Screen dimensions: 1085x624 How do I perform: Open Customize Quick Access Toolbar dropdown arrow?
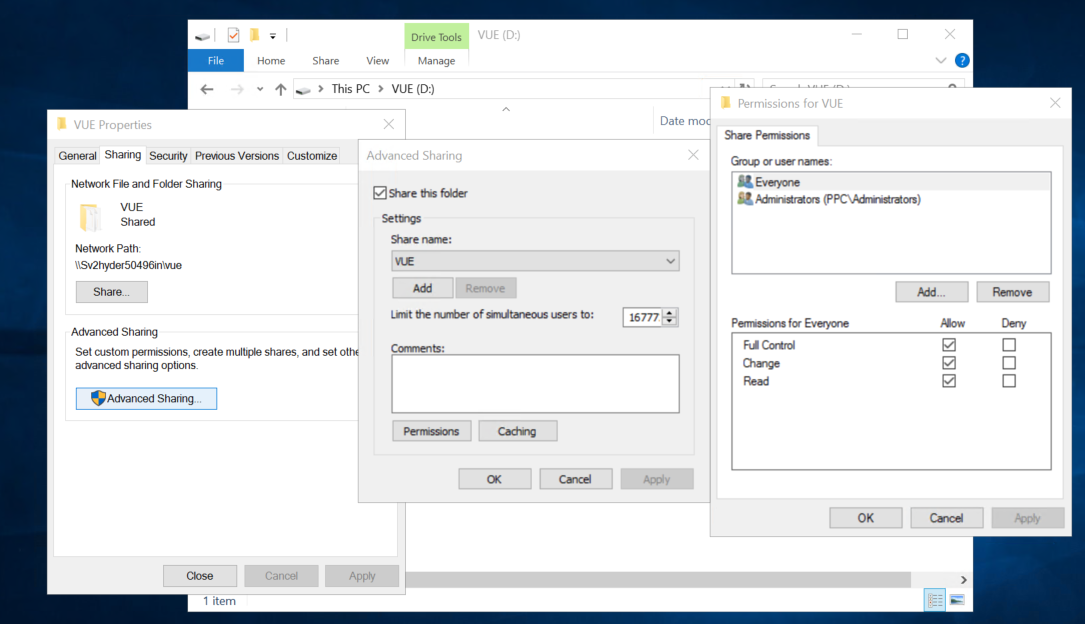pos(273,36)
